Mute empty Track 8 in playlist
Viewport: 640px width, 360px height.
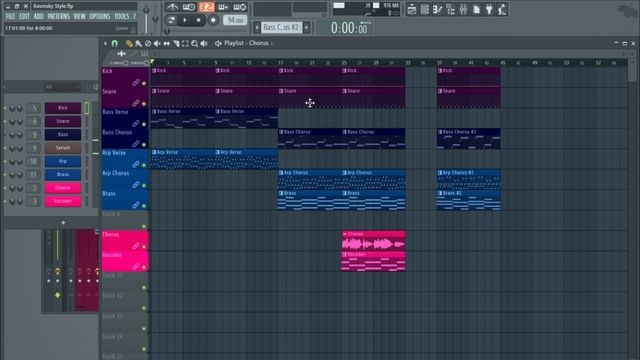(144, 226)
